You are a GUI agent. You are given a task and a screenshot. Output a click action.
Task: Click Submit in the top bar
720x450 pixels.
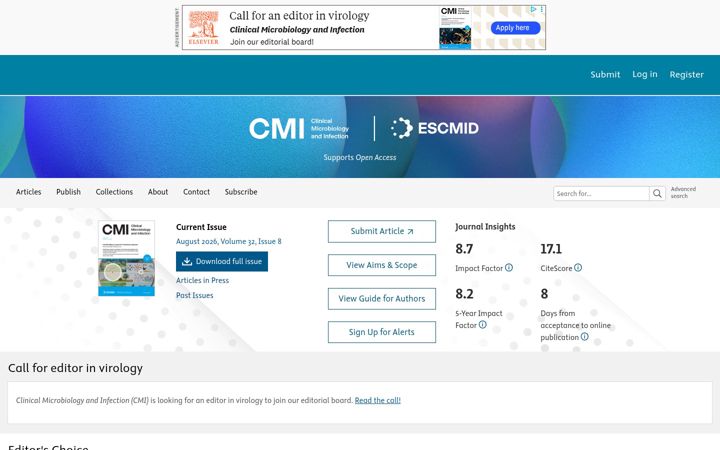pyautogui.click(x=605, y=74)
